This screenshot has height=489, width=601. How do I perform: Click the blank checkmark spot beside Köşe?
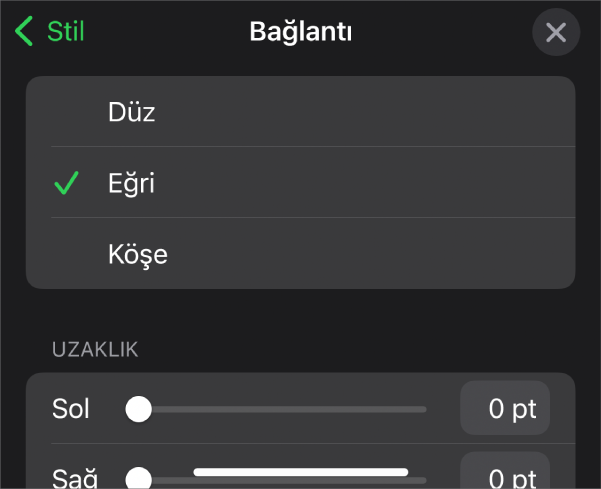coord(66,254)
